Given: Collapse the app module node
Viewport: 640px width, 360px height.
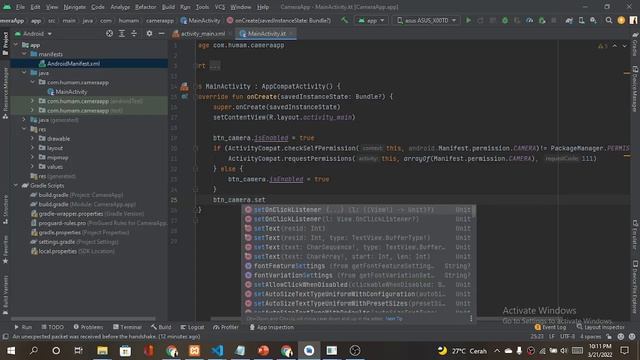Looking at the screenshot, I should (16, 45).
